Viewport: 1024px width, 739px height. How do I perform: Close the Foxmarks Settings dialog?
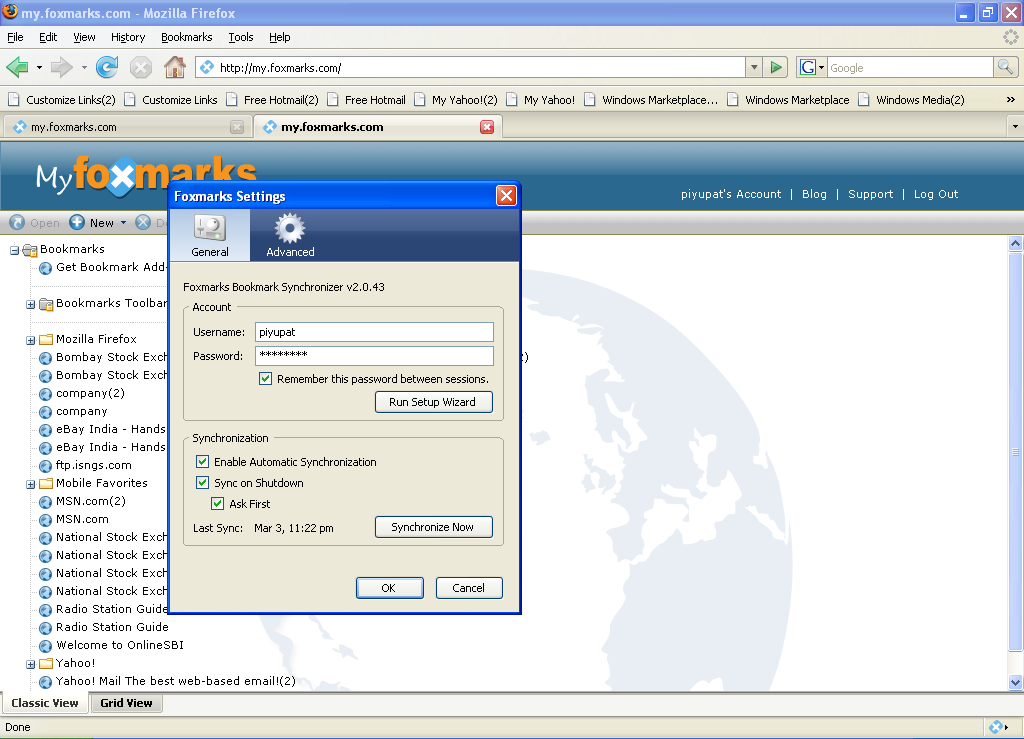click(506, 195)
